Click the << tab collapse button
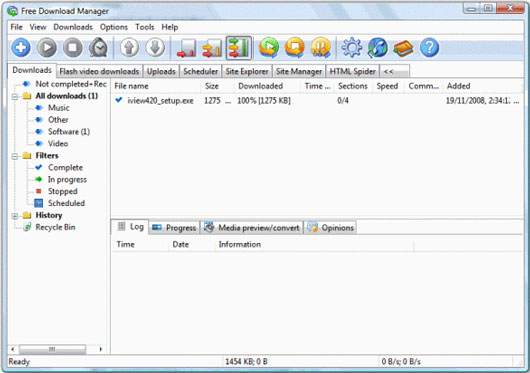This screenshot has height=373, width=530. click(394, 71)
